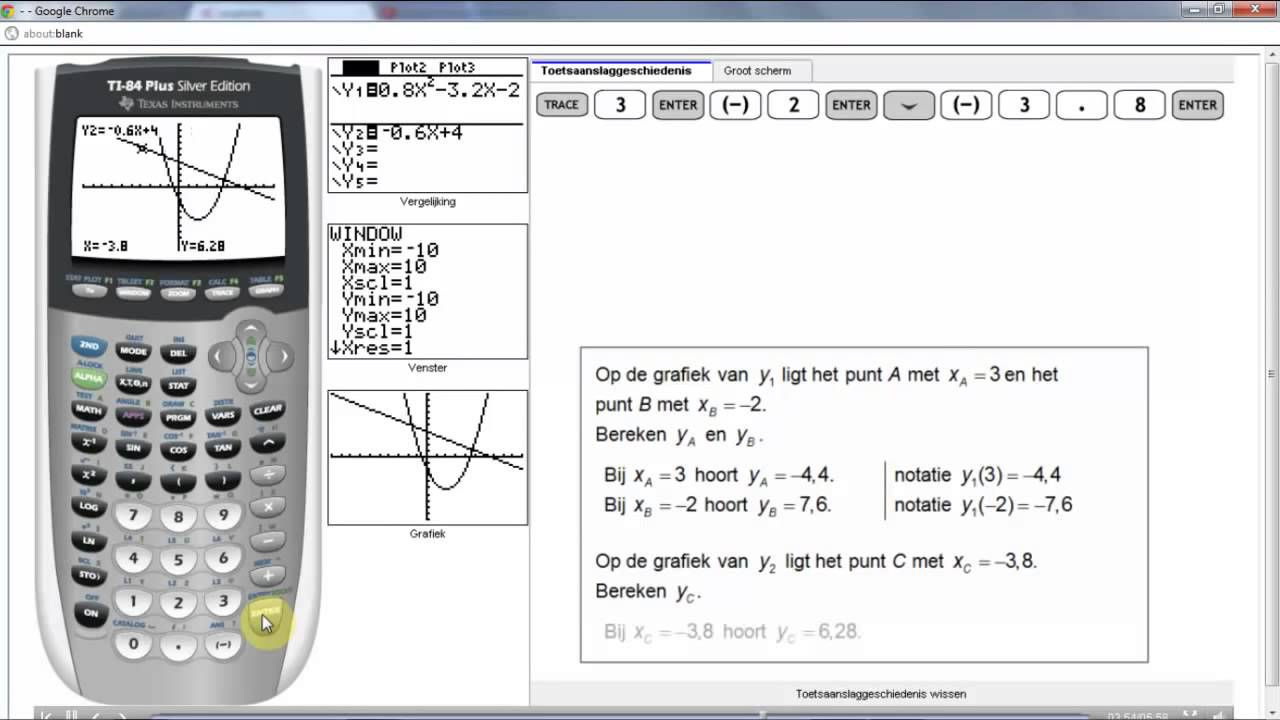Screen dimensions: 1280x720
Task: Click number 5 on the calculator keypad
Action: pos(178,561)
